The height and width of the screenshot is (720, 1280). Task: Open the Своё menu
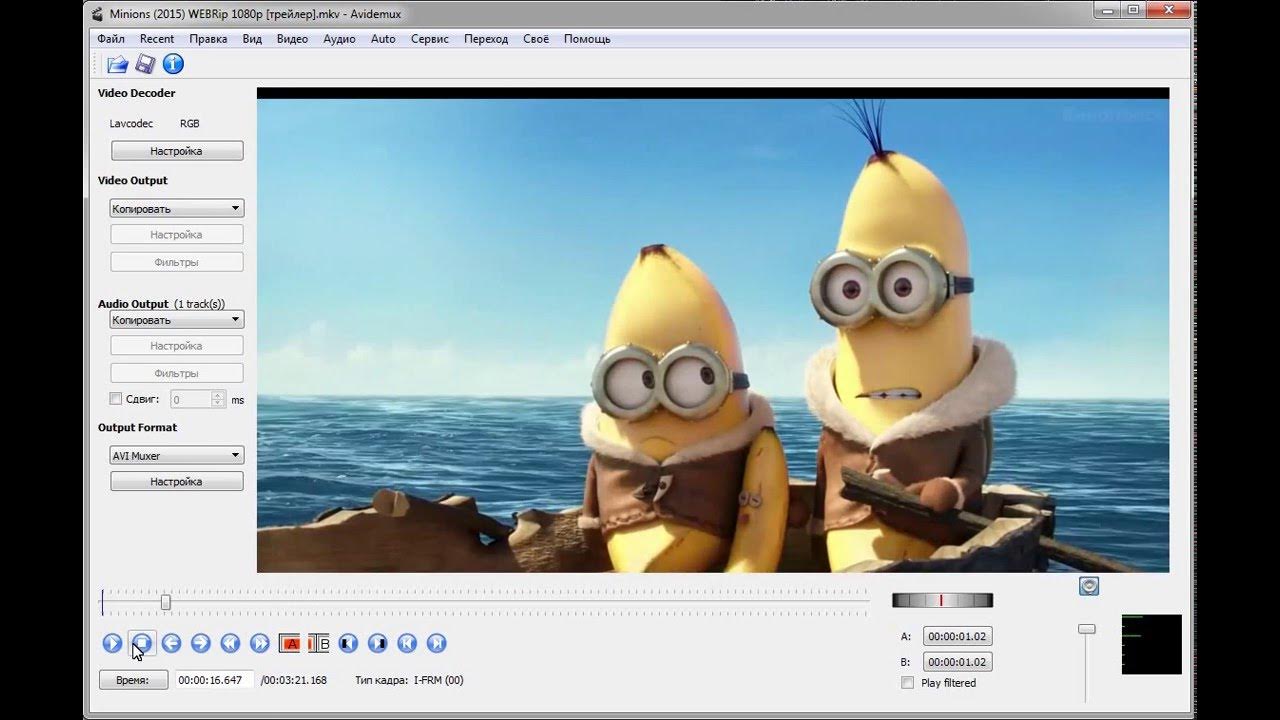536,39
